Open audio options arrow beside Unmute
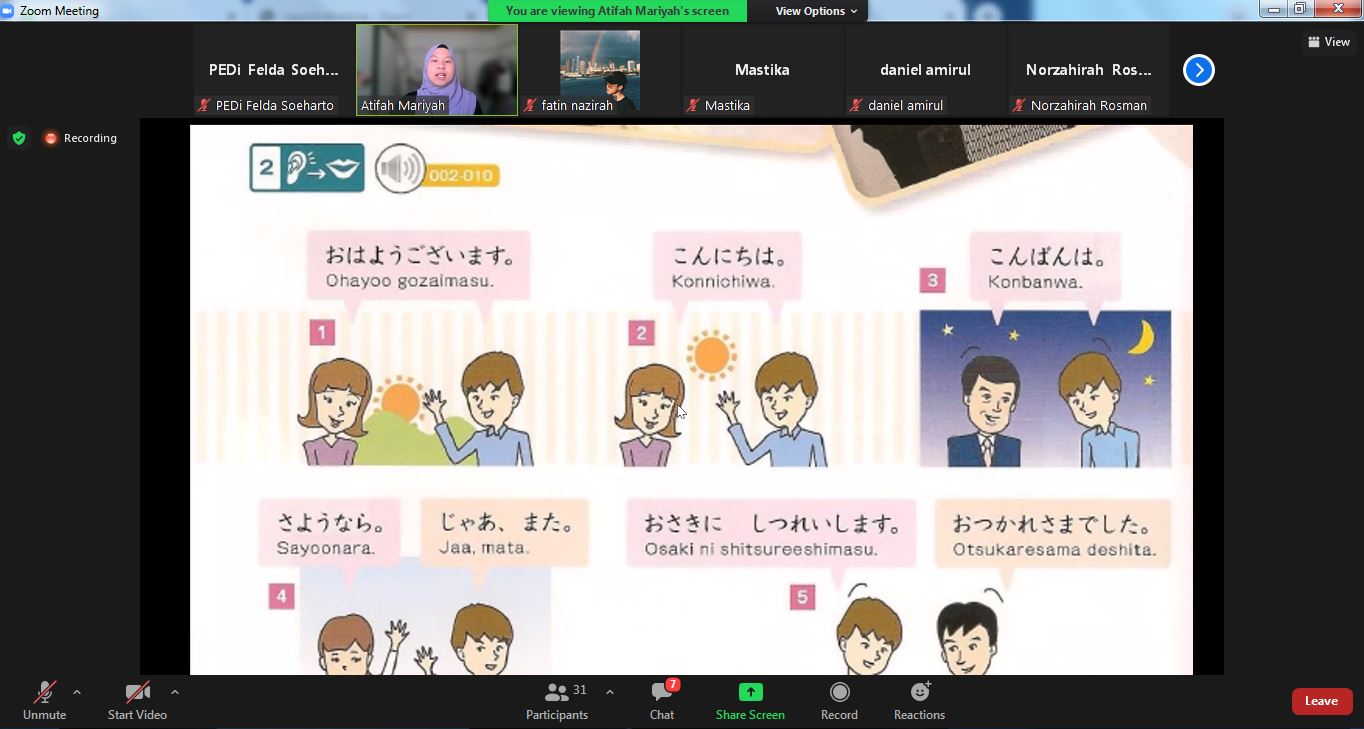Image resolution: width=1364 pixels, height=729 pixels. [77, 692]
